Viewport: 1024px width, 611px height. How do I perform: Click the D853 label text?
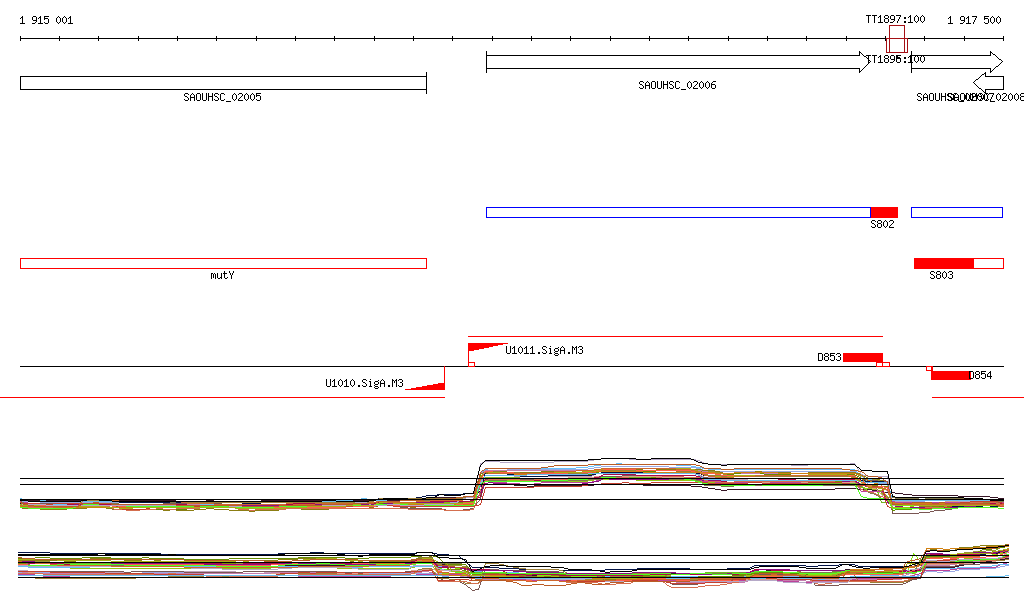coord(829,357)
